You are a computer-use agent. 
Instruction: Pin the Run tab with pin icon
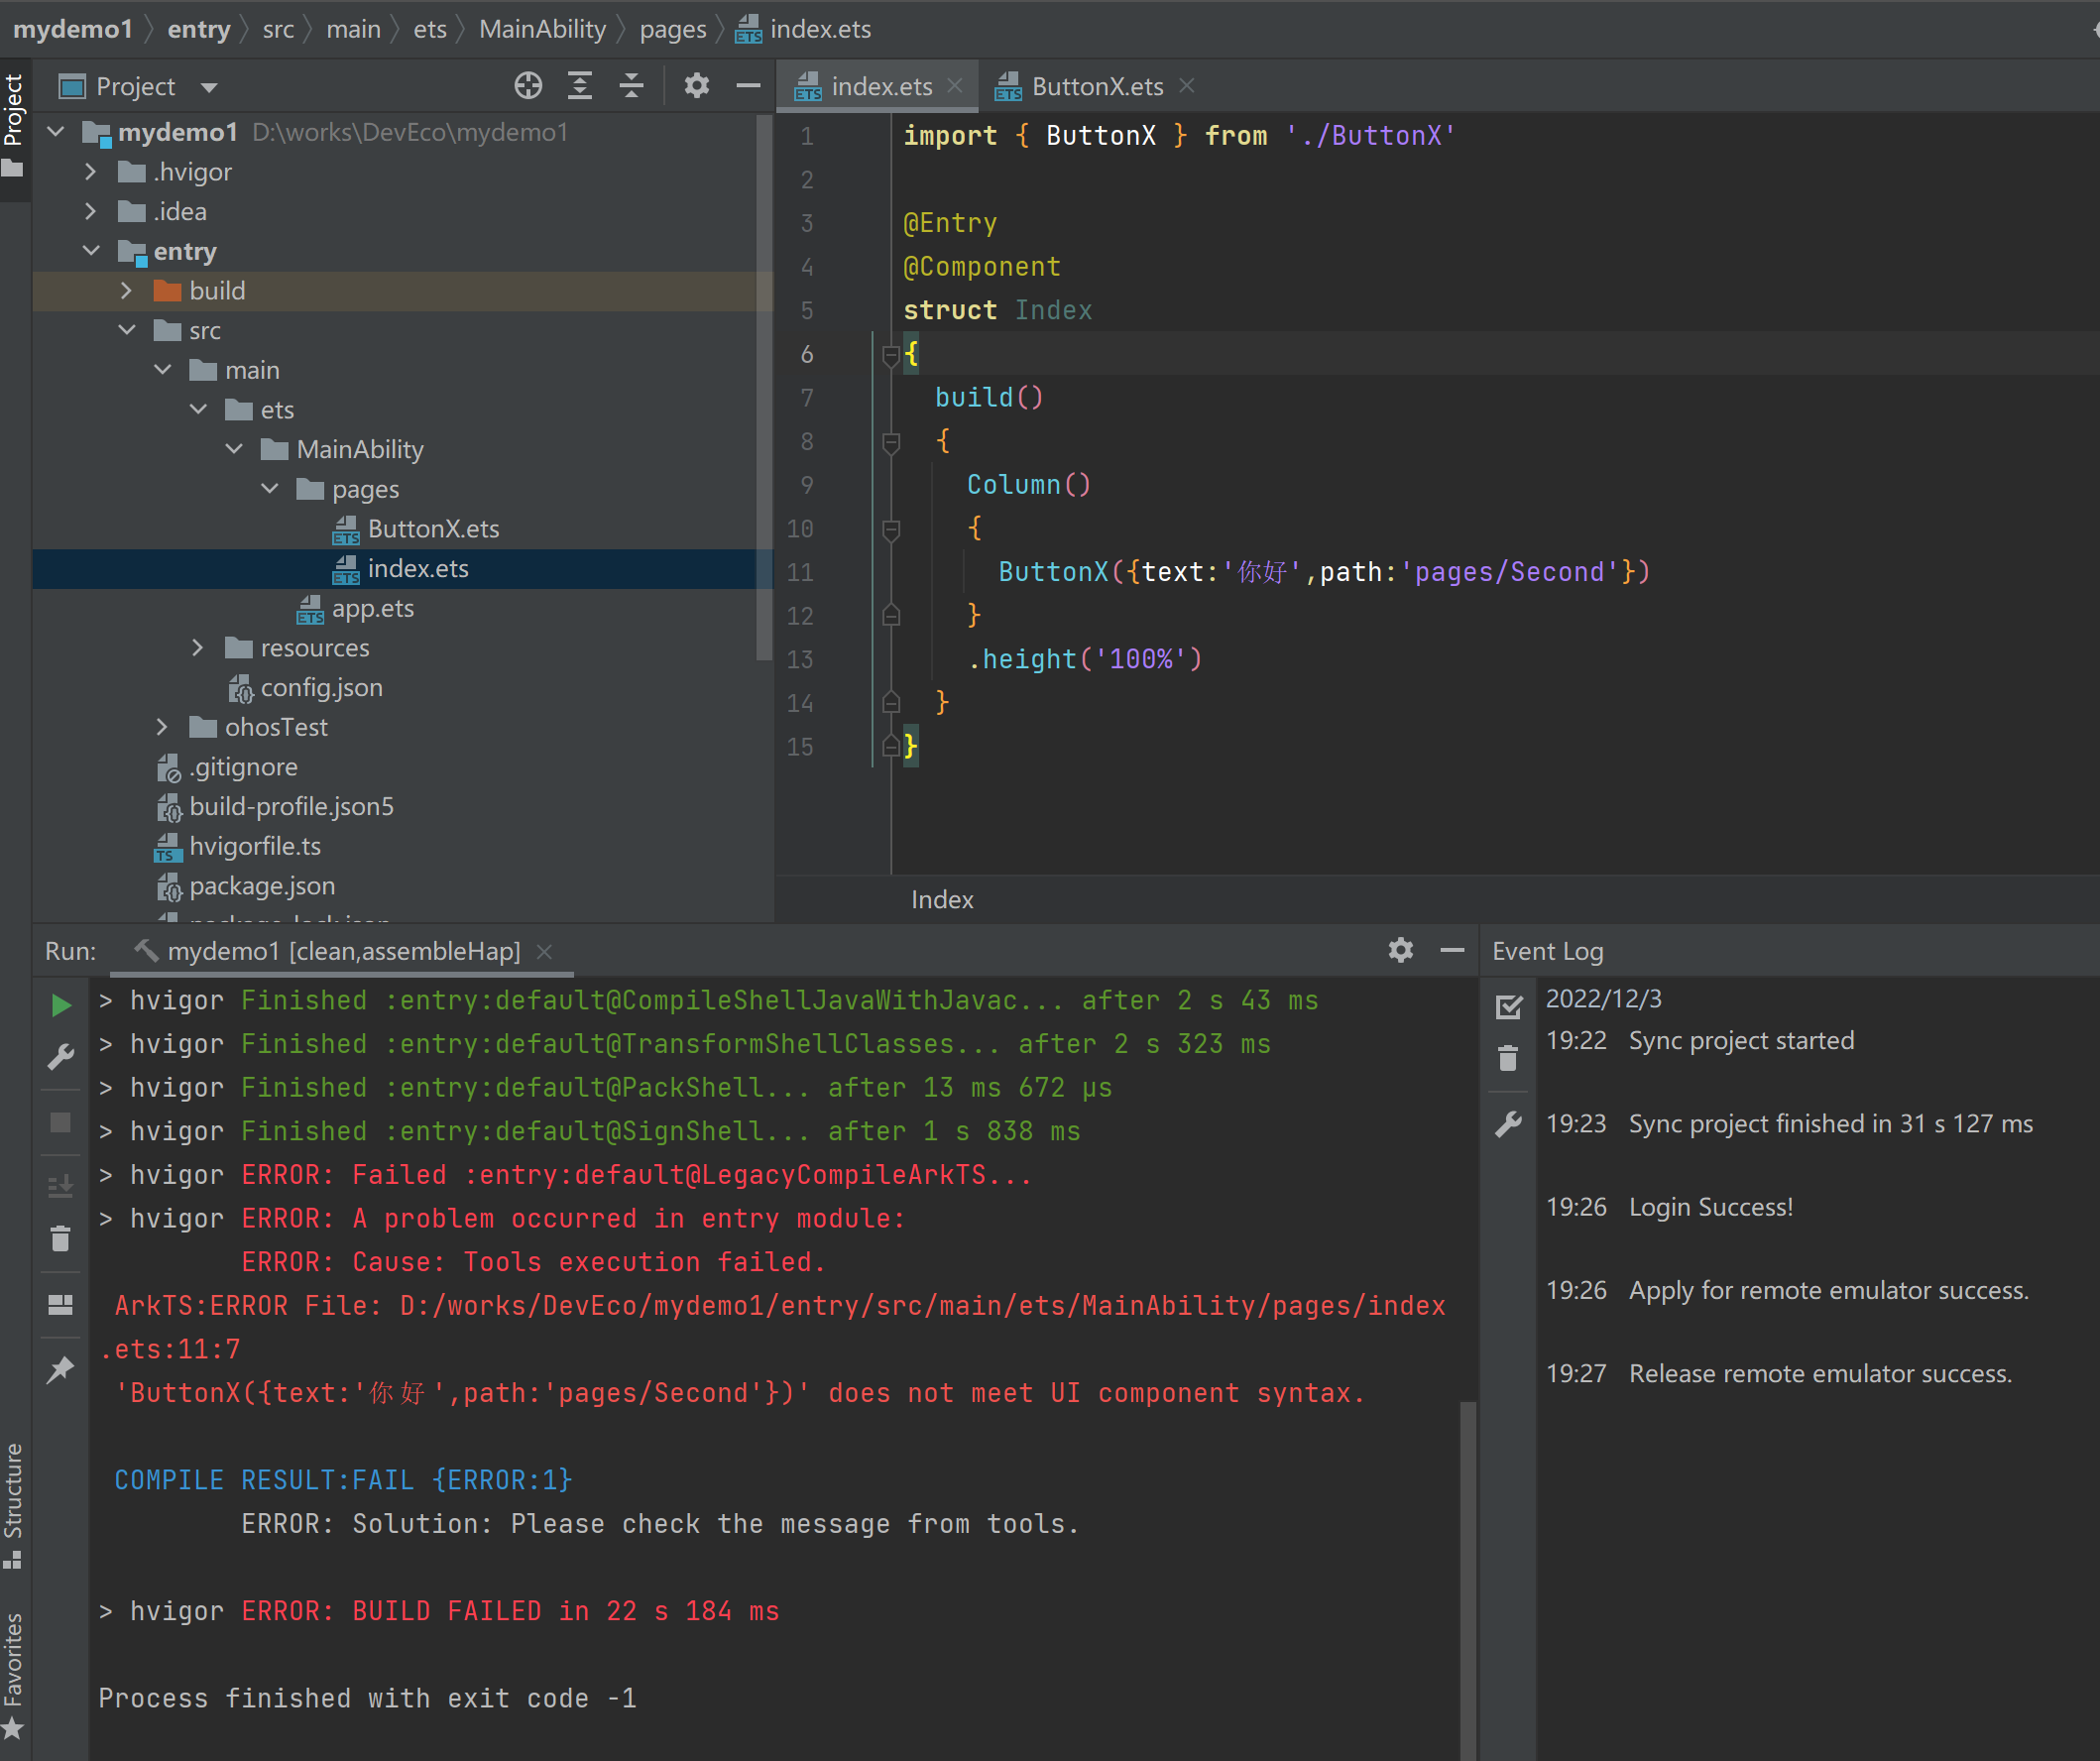coord(61,1369)
